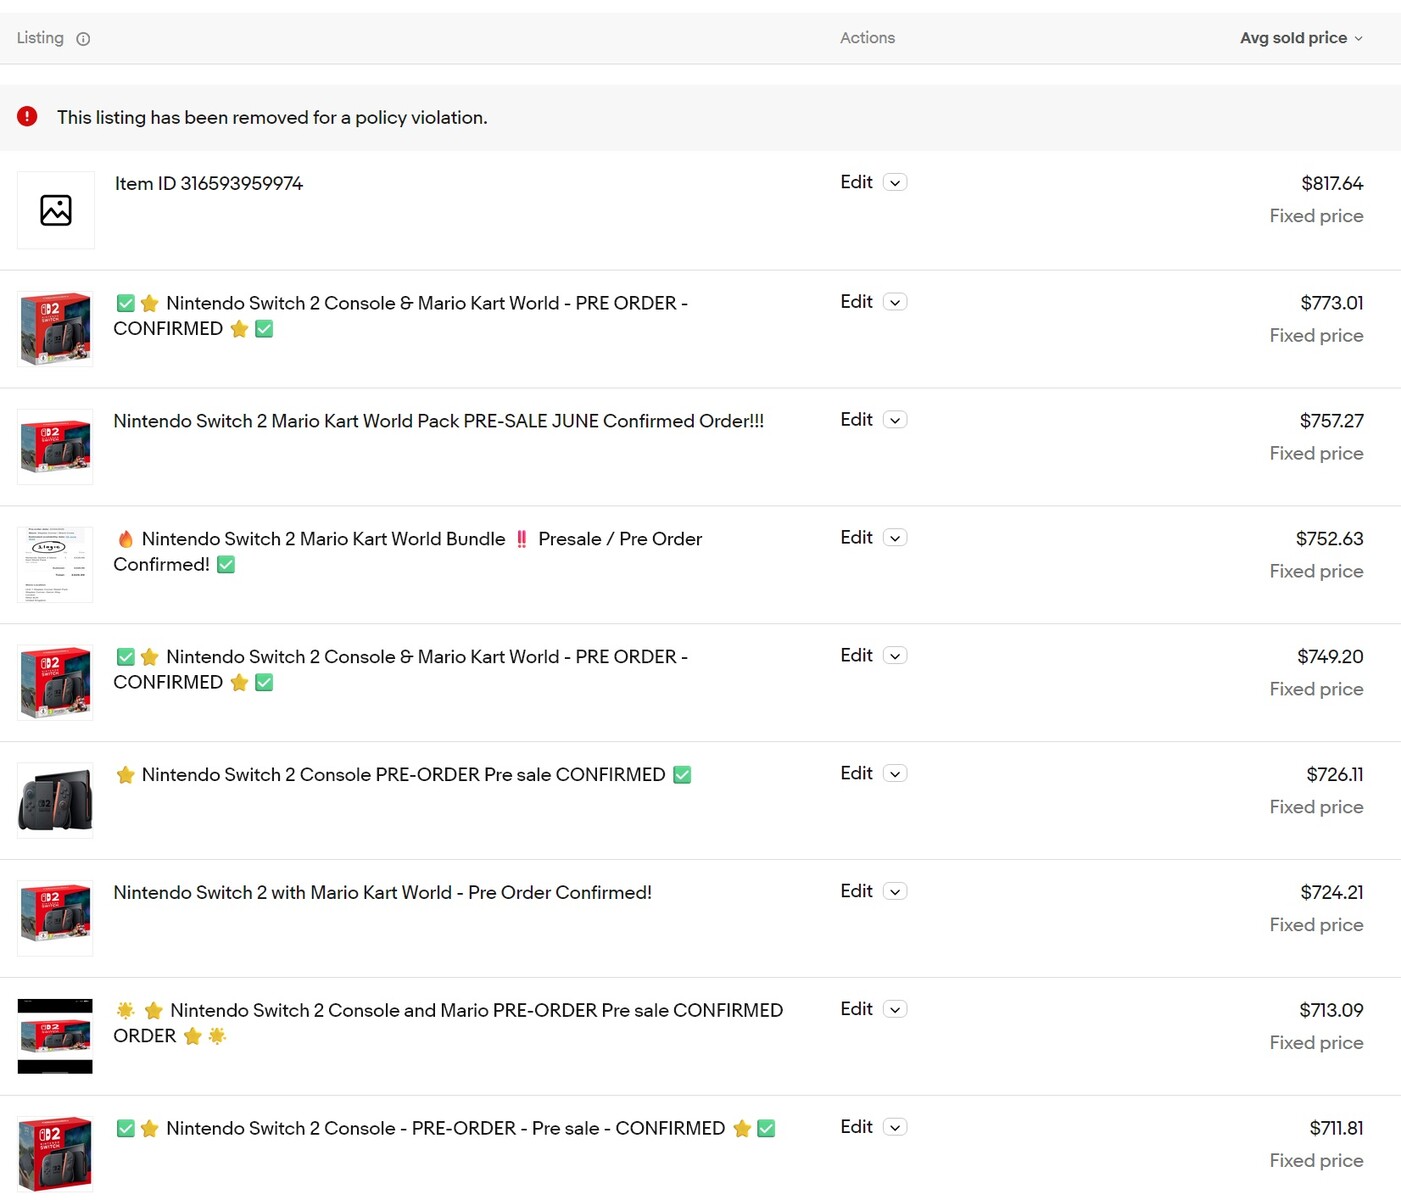
Task: Click the $724.21 price value
Action: click(1332, 893)
